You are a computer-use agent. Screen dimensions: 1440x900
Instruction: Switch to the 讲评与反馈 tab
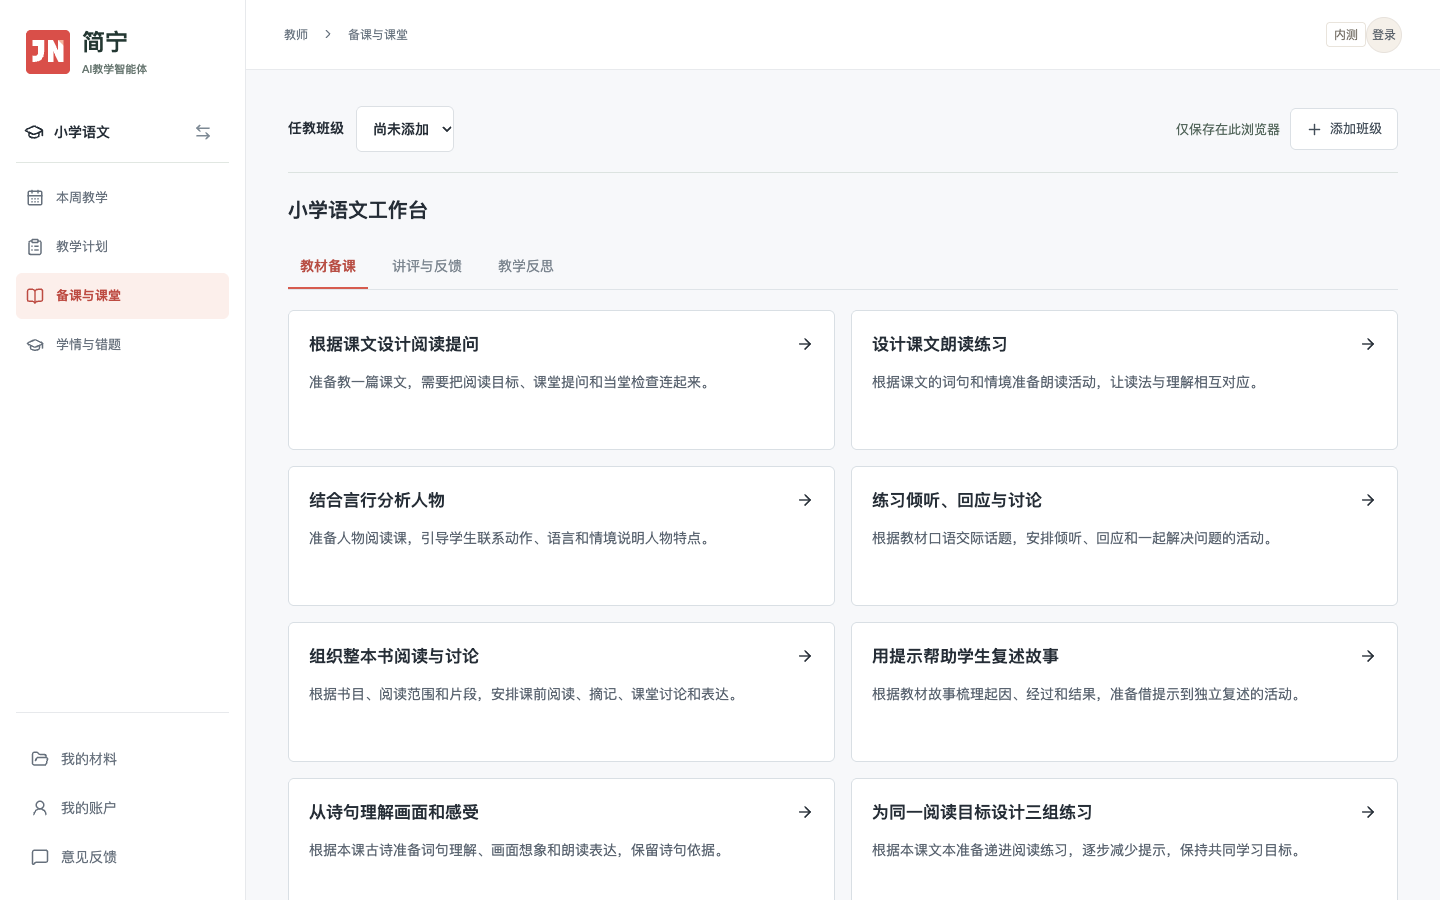pos(427,266)
